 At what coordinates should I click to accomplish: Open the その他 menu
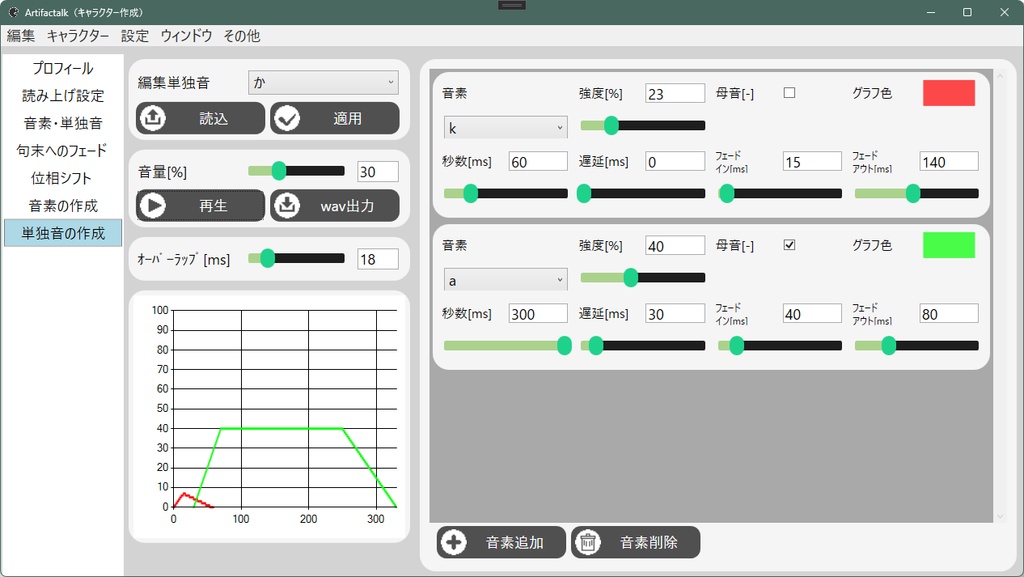[240, 35]
